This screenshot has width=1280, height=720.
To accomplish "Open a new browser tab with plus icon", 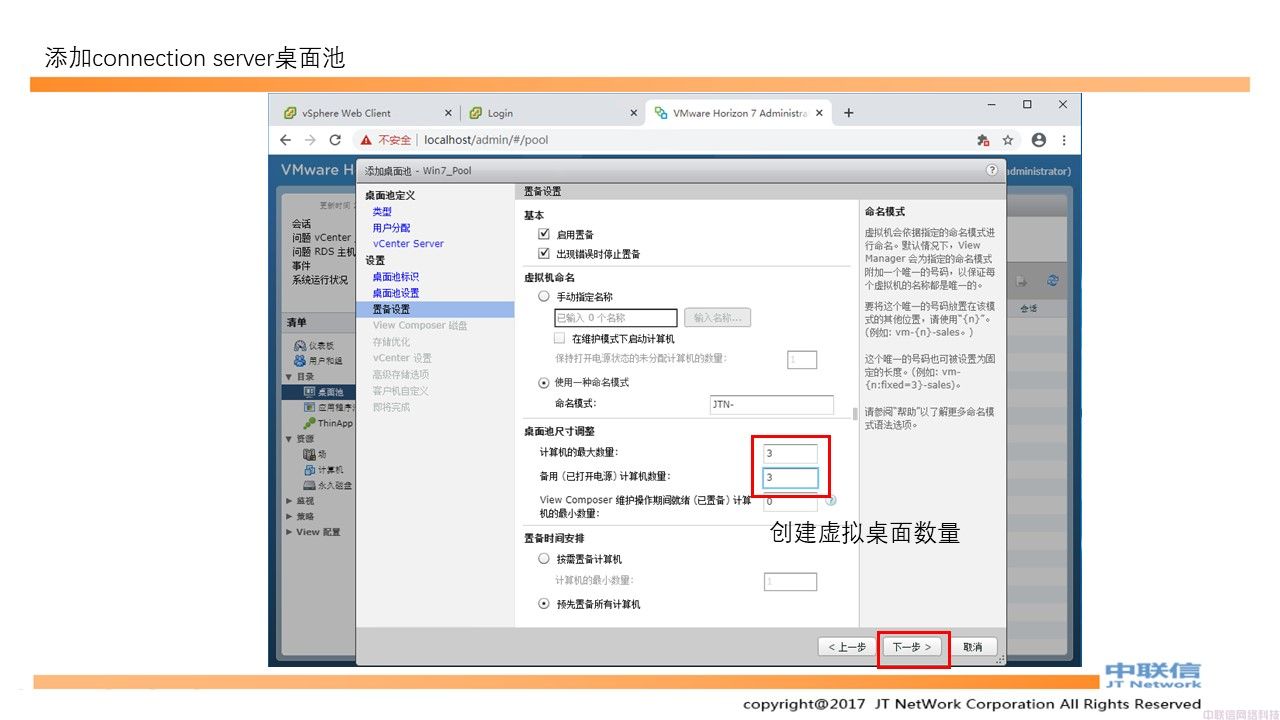I will [848, 113].
